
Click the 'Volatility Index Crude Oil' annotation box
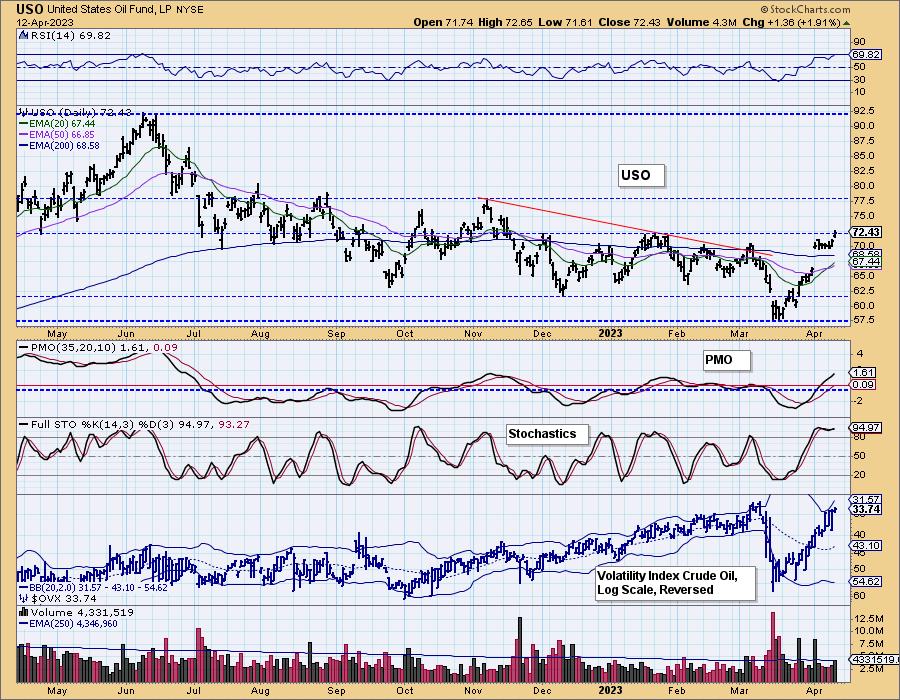tap(675, 584)
